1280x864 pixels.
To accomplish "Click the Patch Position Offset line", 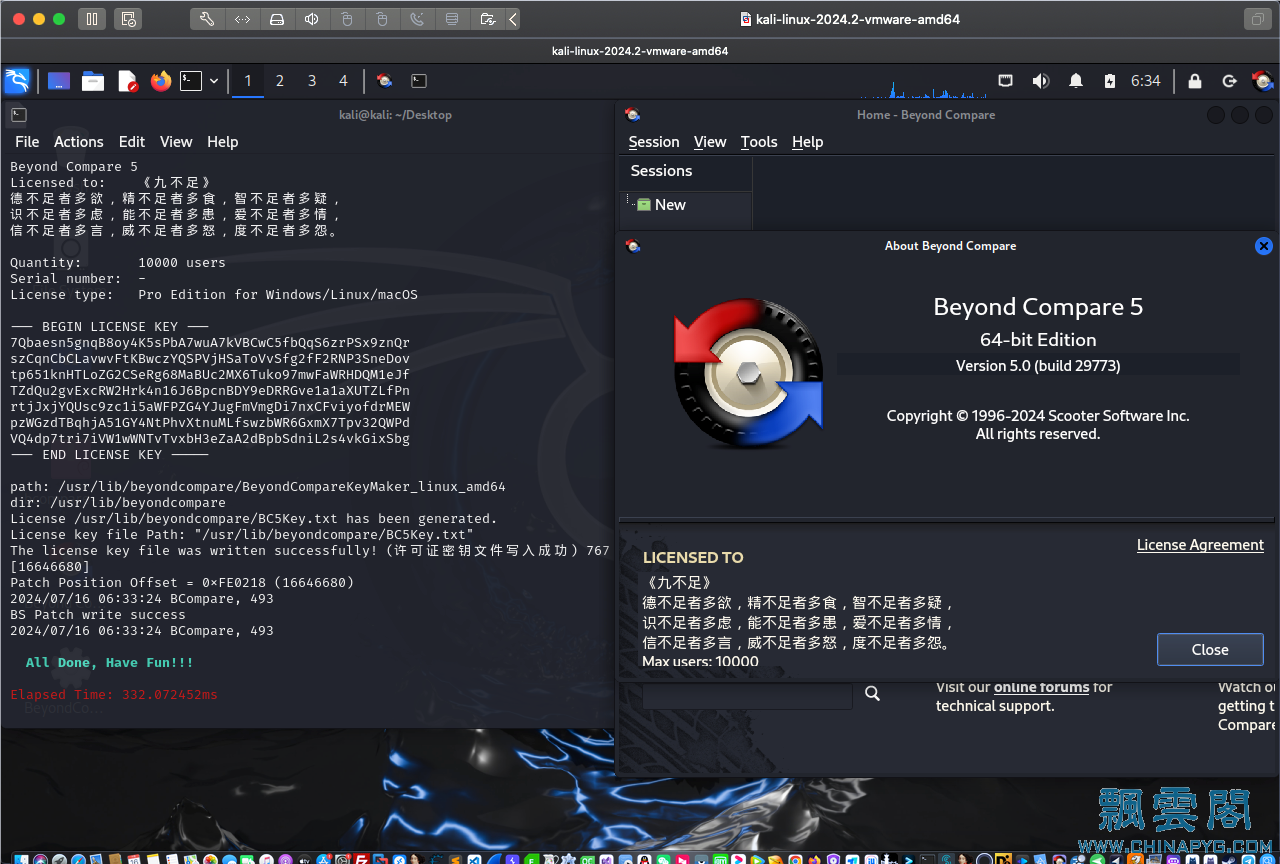I will click(x=182, y=583).
